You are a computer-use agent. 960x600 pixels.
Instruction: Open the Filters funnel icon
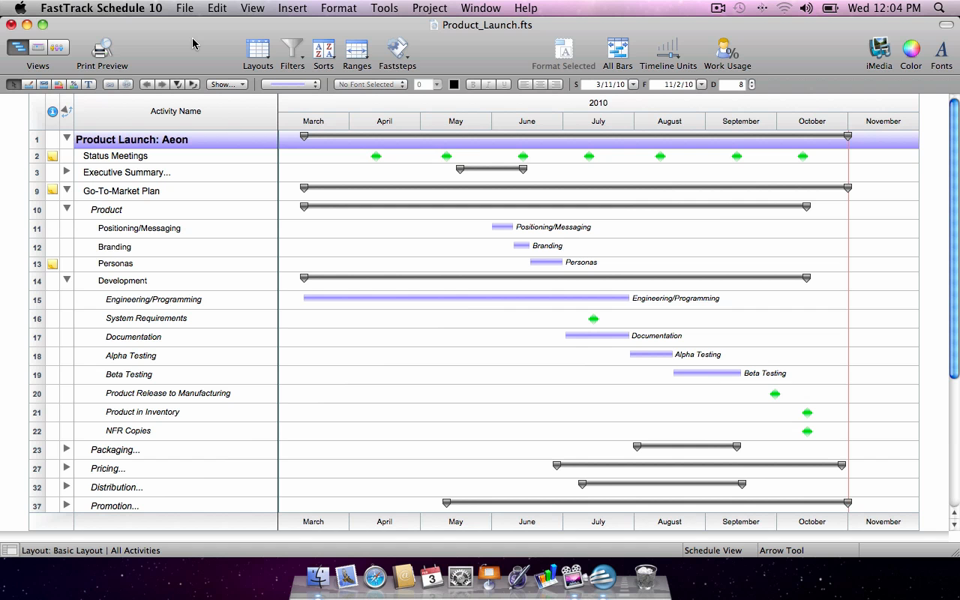click(292, 49)
